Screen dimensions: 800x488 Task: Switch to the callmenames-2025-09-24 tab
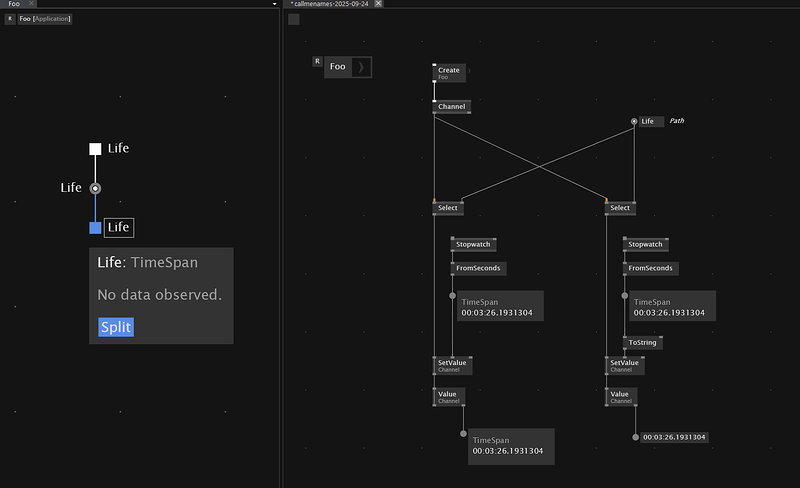(332, 4)
